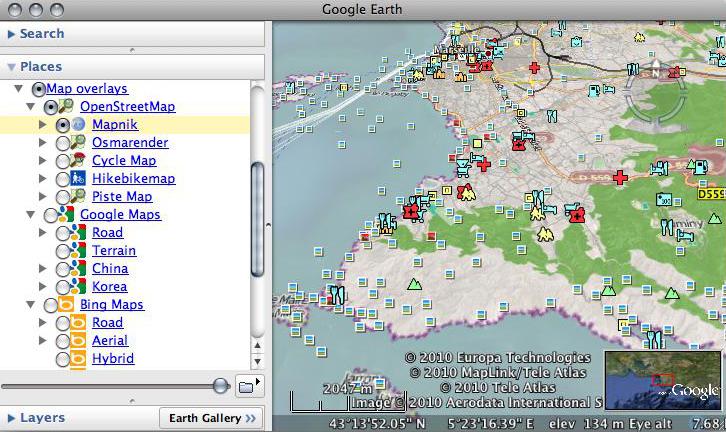The height and width of the screenshot is (432, 726).
Task: Select the Map overlays radio button
Action: (x=38, y=89)
